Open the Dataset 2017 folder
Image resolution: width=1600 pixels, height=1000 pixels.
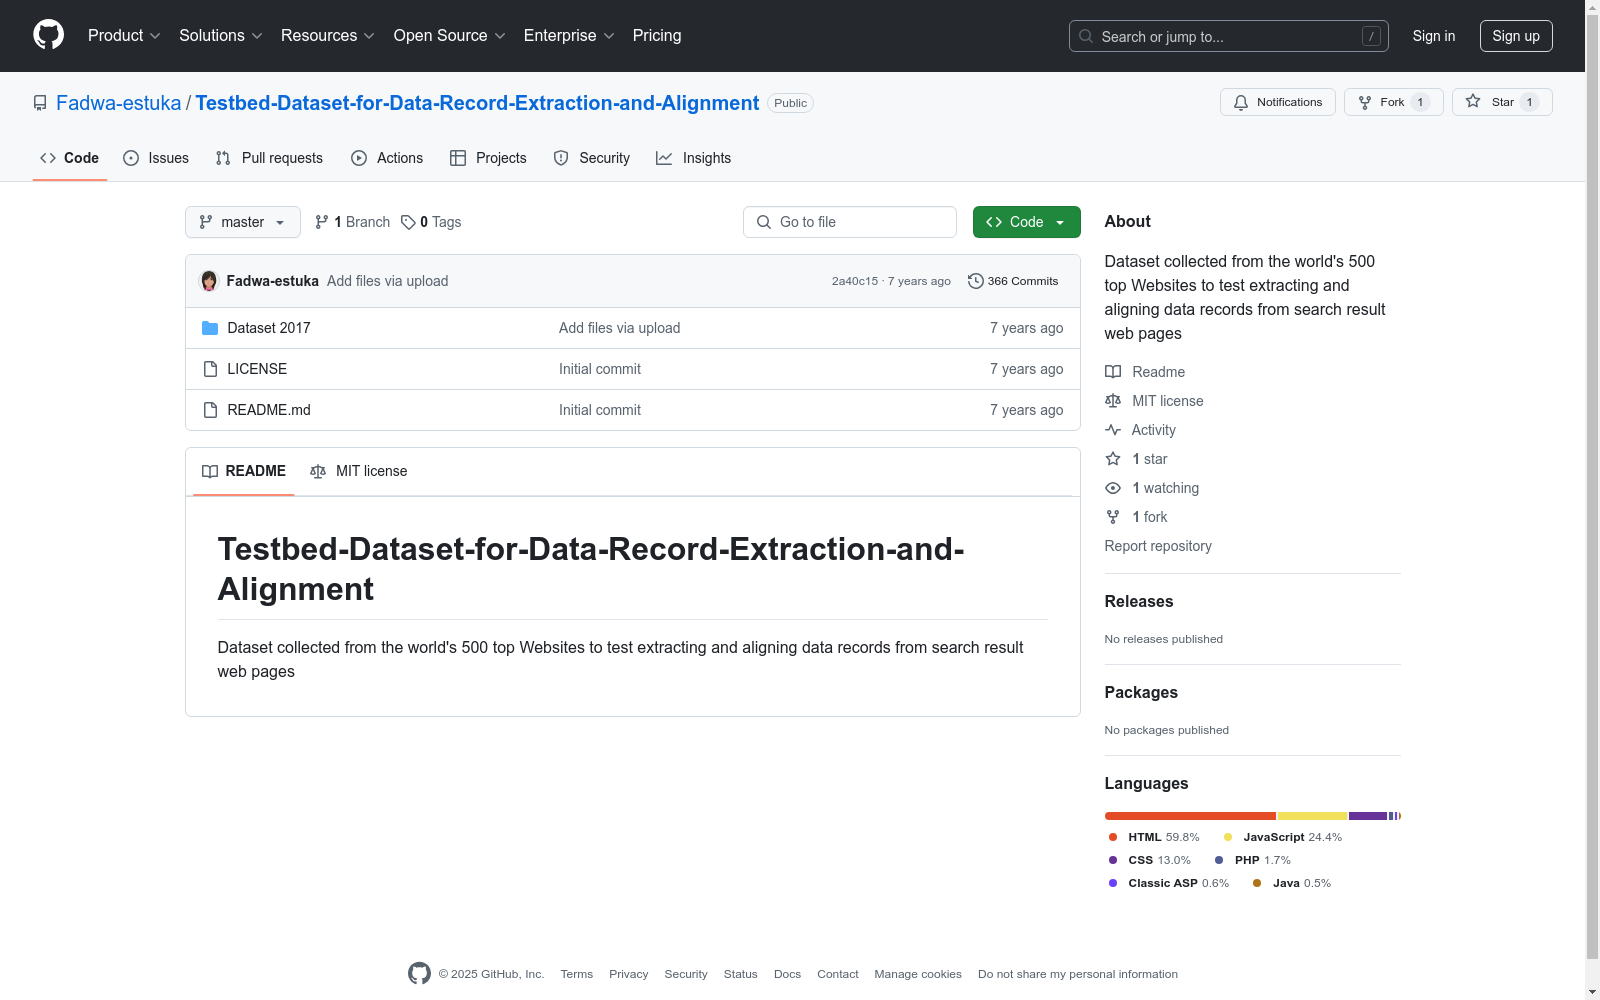[x=269, y=328]
